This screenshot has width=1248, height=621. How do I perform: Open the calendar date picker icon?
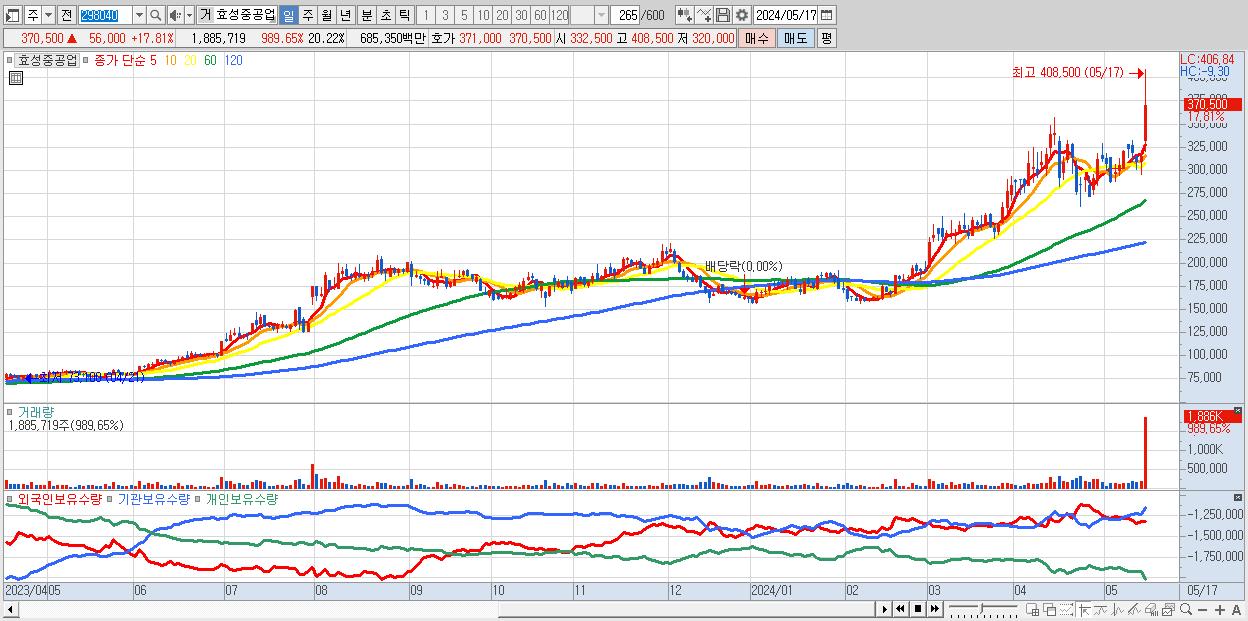tap(827, 15)
